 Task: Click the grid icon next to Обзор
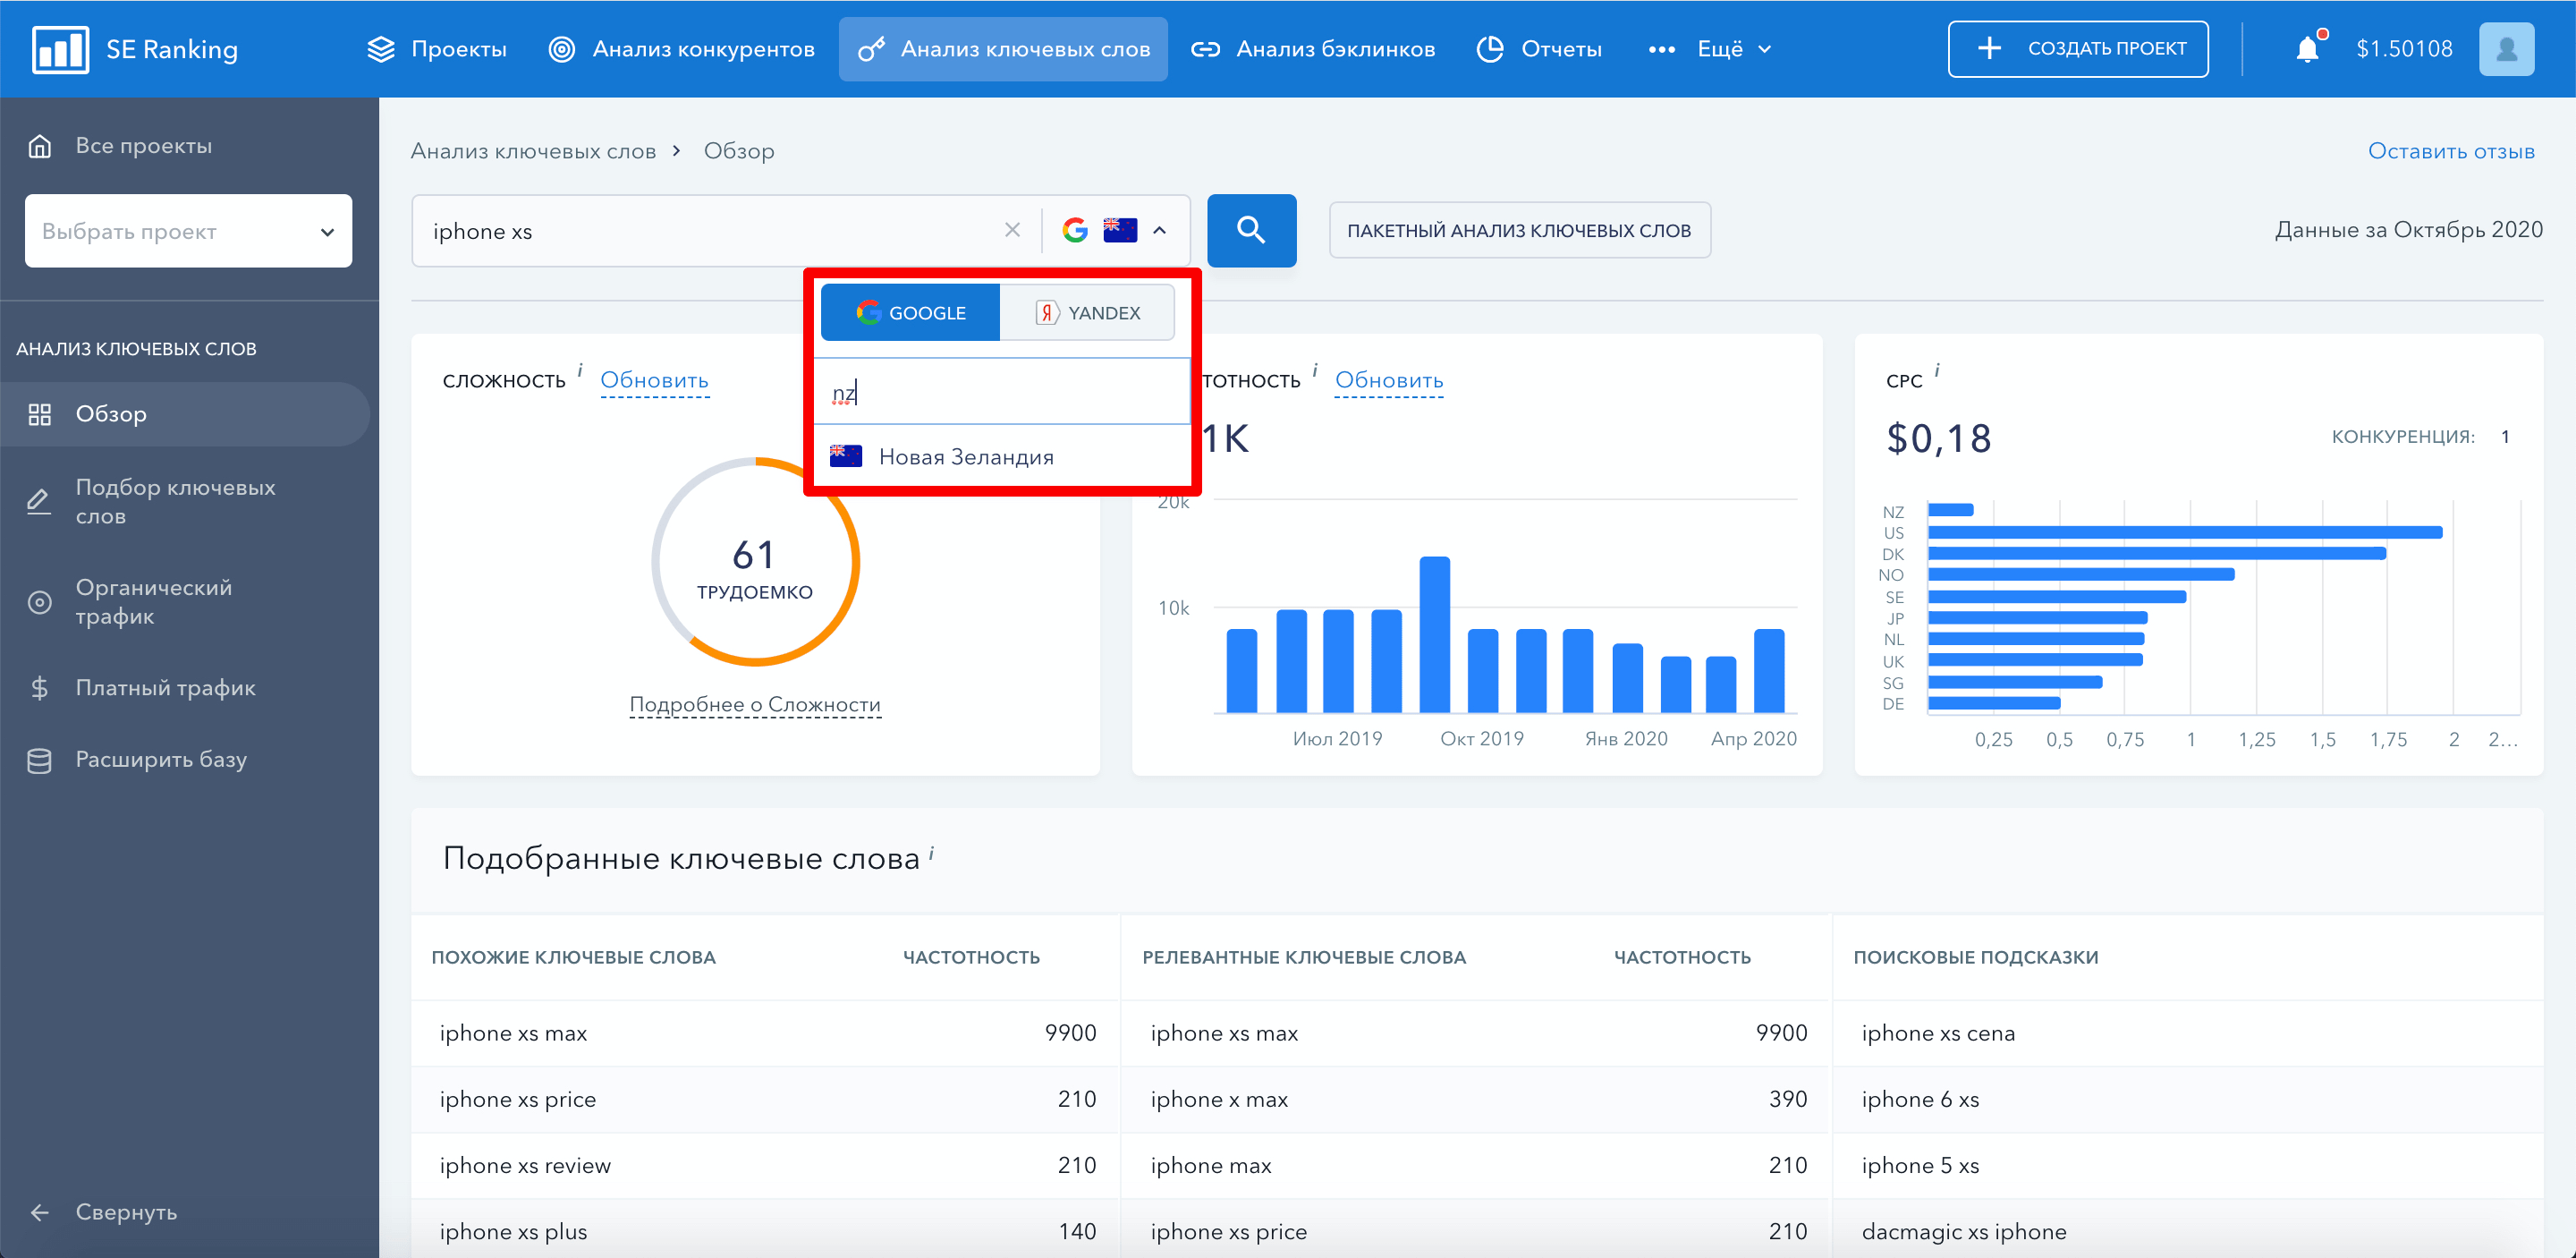[x=39, y=414]
